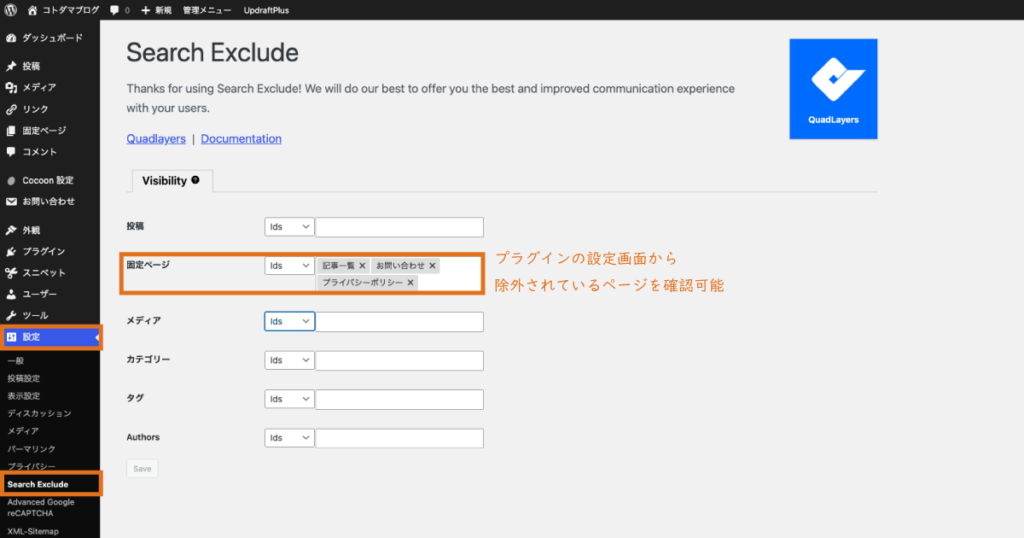The image size is (1024, 538).
Task: Click the カテゴリー exclusion input field
Action: 400,360
